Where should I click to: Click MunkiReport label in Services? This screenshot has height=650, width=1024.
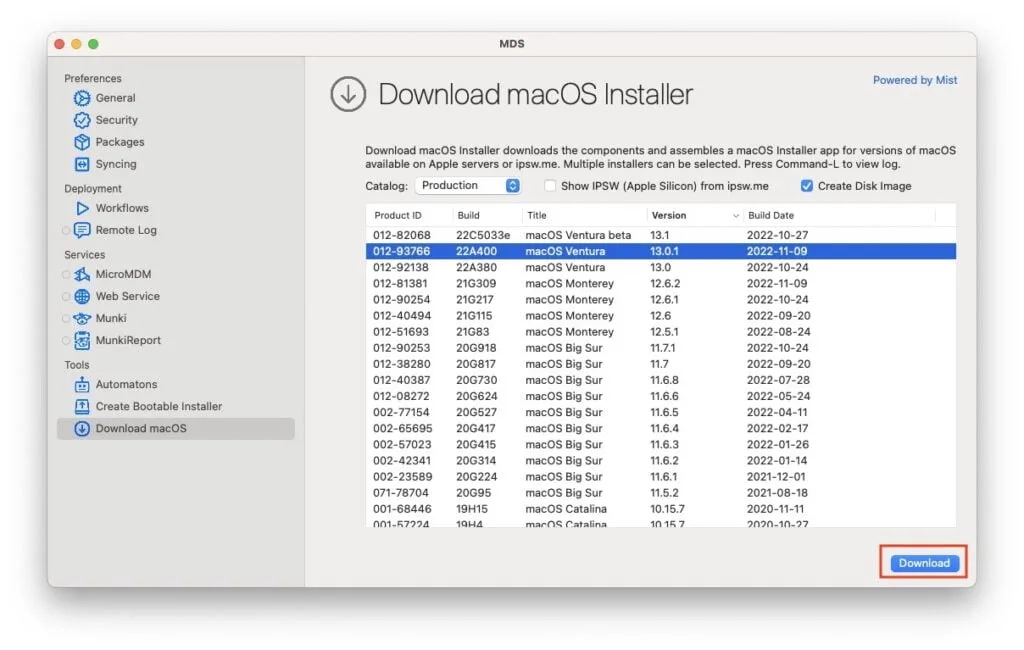pos(128,340)
